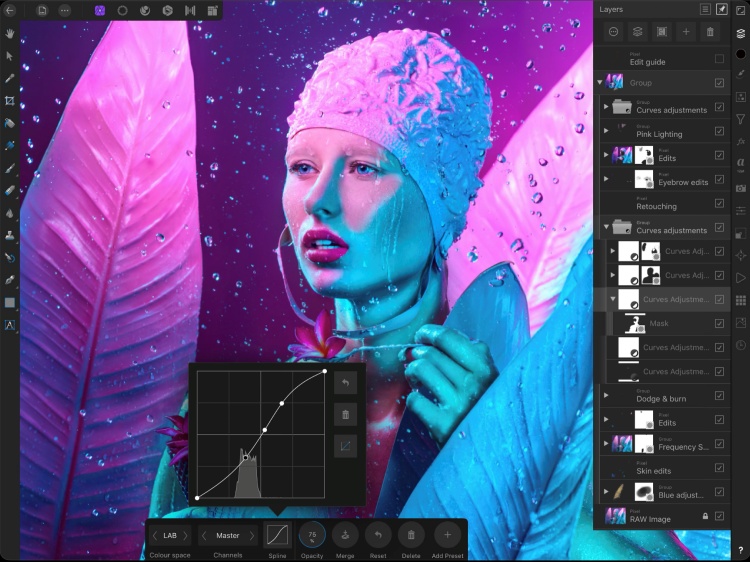
Task: Select the Mask layer thumbnail
Action: point(635,324)
